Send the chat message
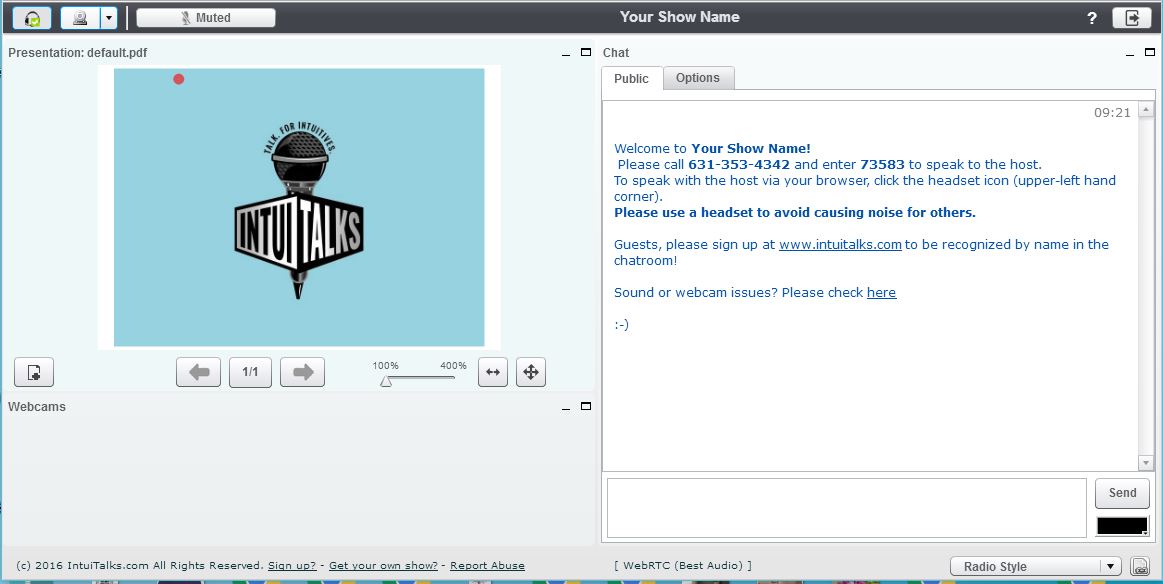Screen dimensions: 1163x584 (x=1122, y=493)
